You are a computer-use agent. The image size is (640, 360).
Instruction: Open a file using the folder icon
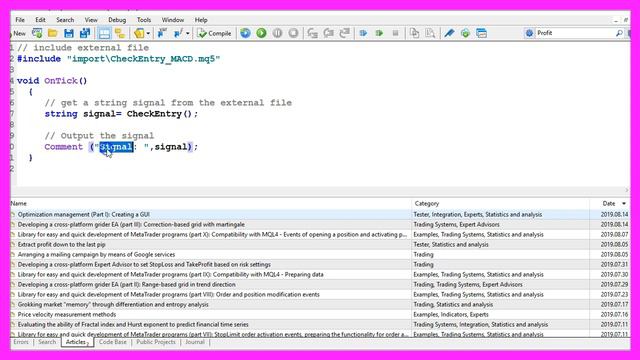click(53, 33)
